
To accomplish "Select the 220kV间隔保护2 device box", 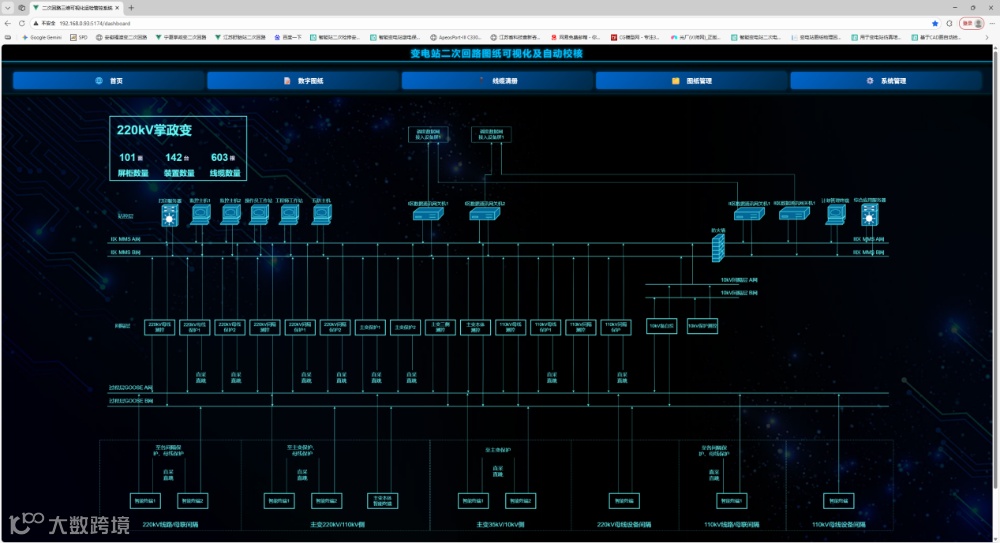I will click(335, 327).
